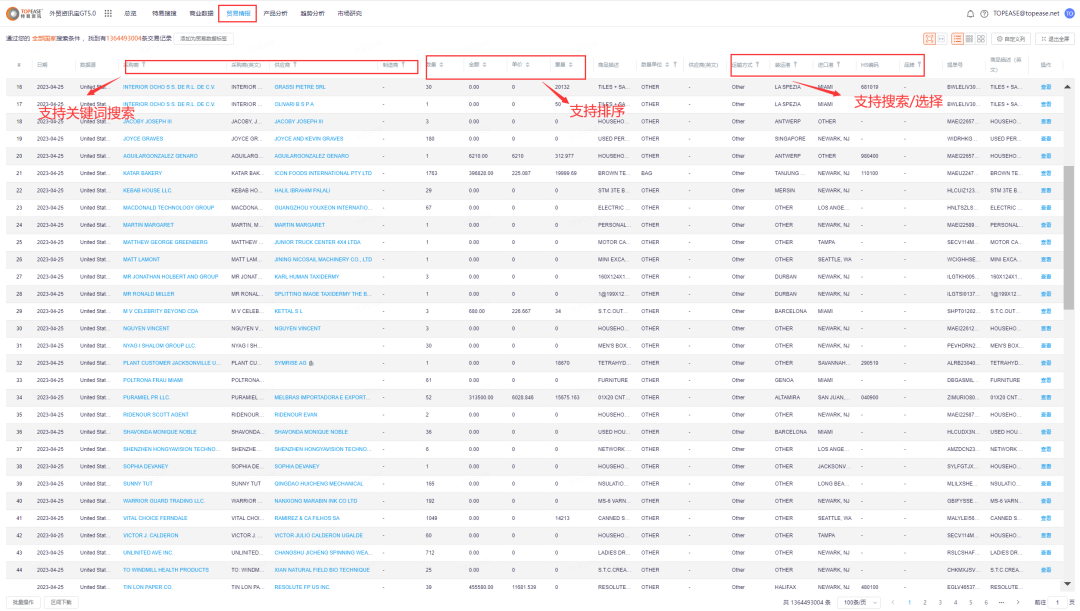The image size is (1080, 611).
Task: Sort by the 单价 column arrows
Action: pos(527,65)
